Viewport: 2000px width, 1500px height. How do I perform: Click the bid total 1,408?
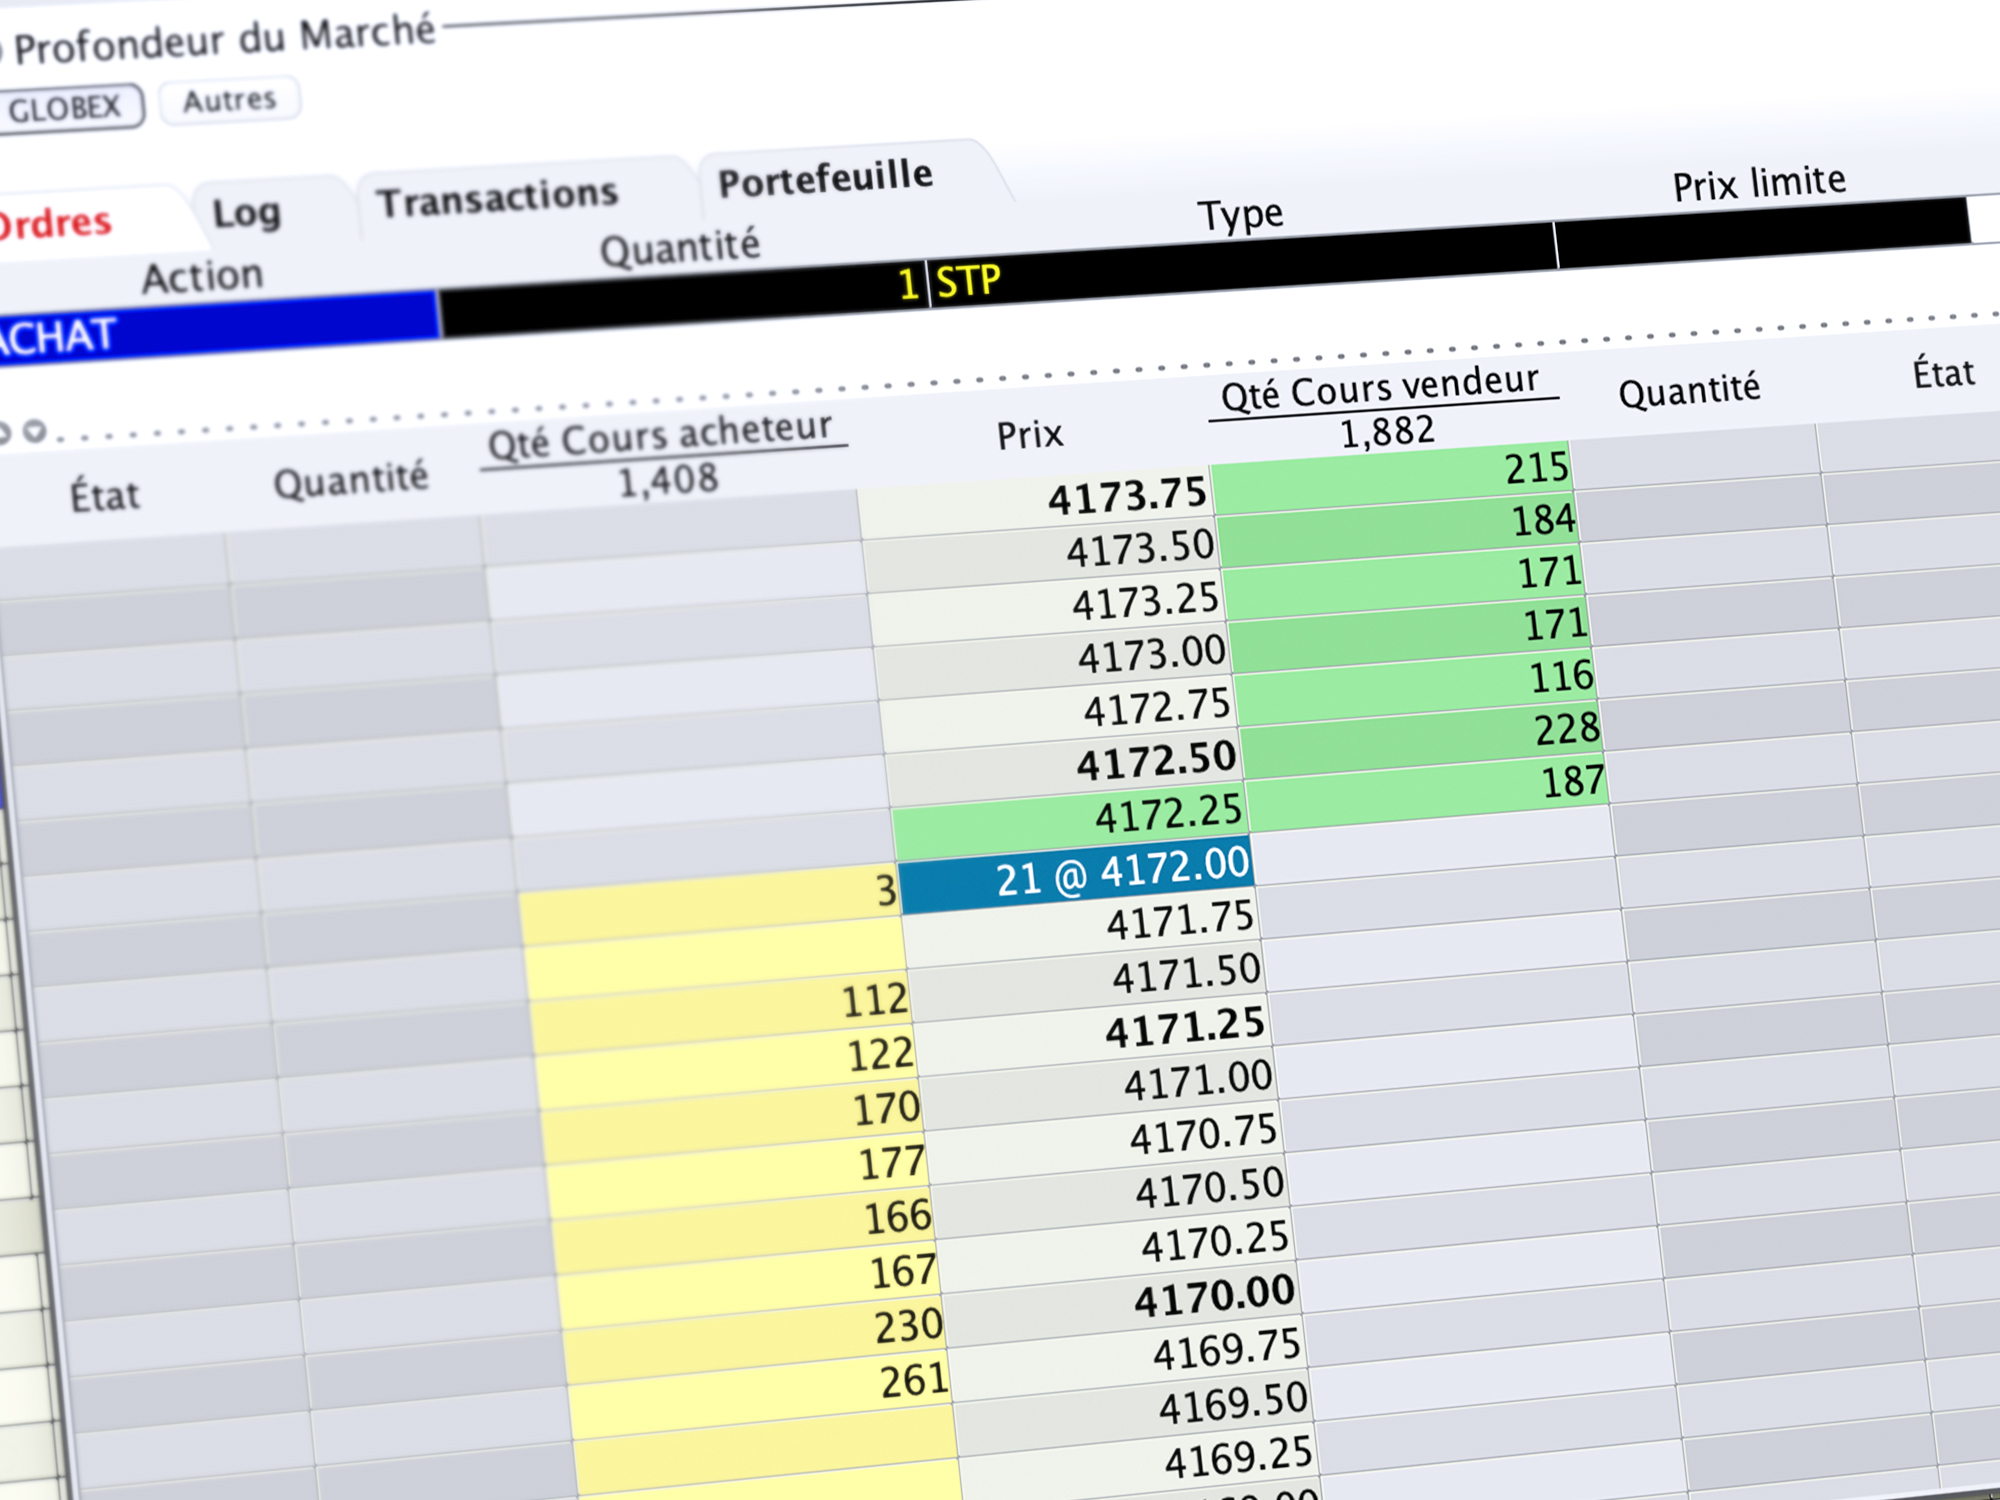point(668,480)
